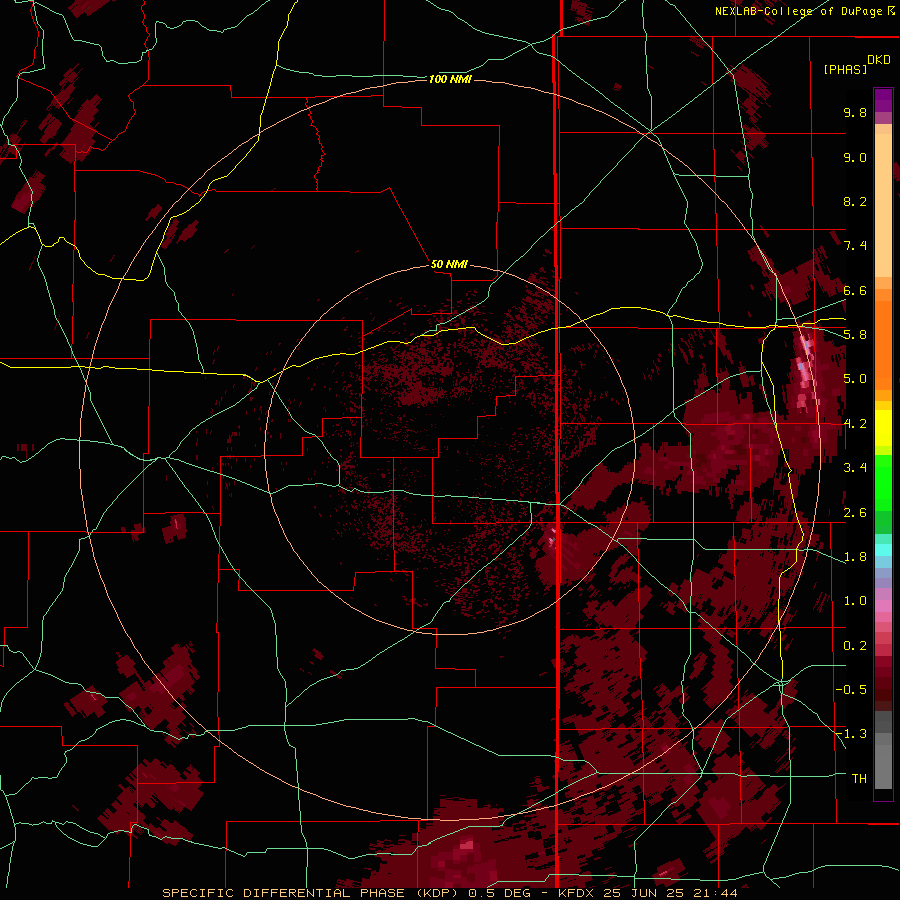Click the [PHAS] legend heading

click(845, 69)
